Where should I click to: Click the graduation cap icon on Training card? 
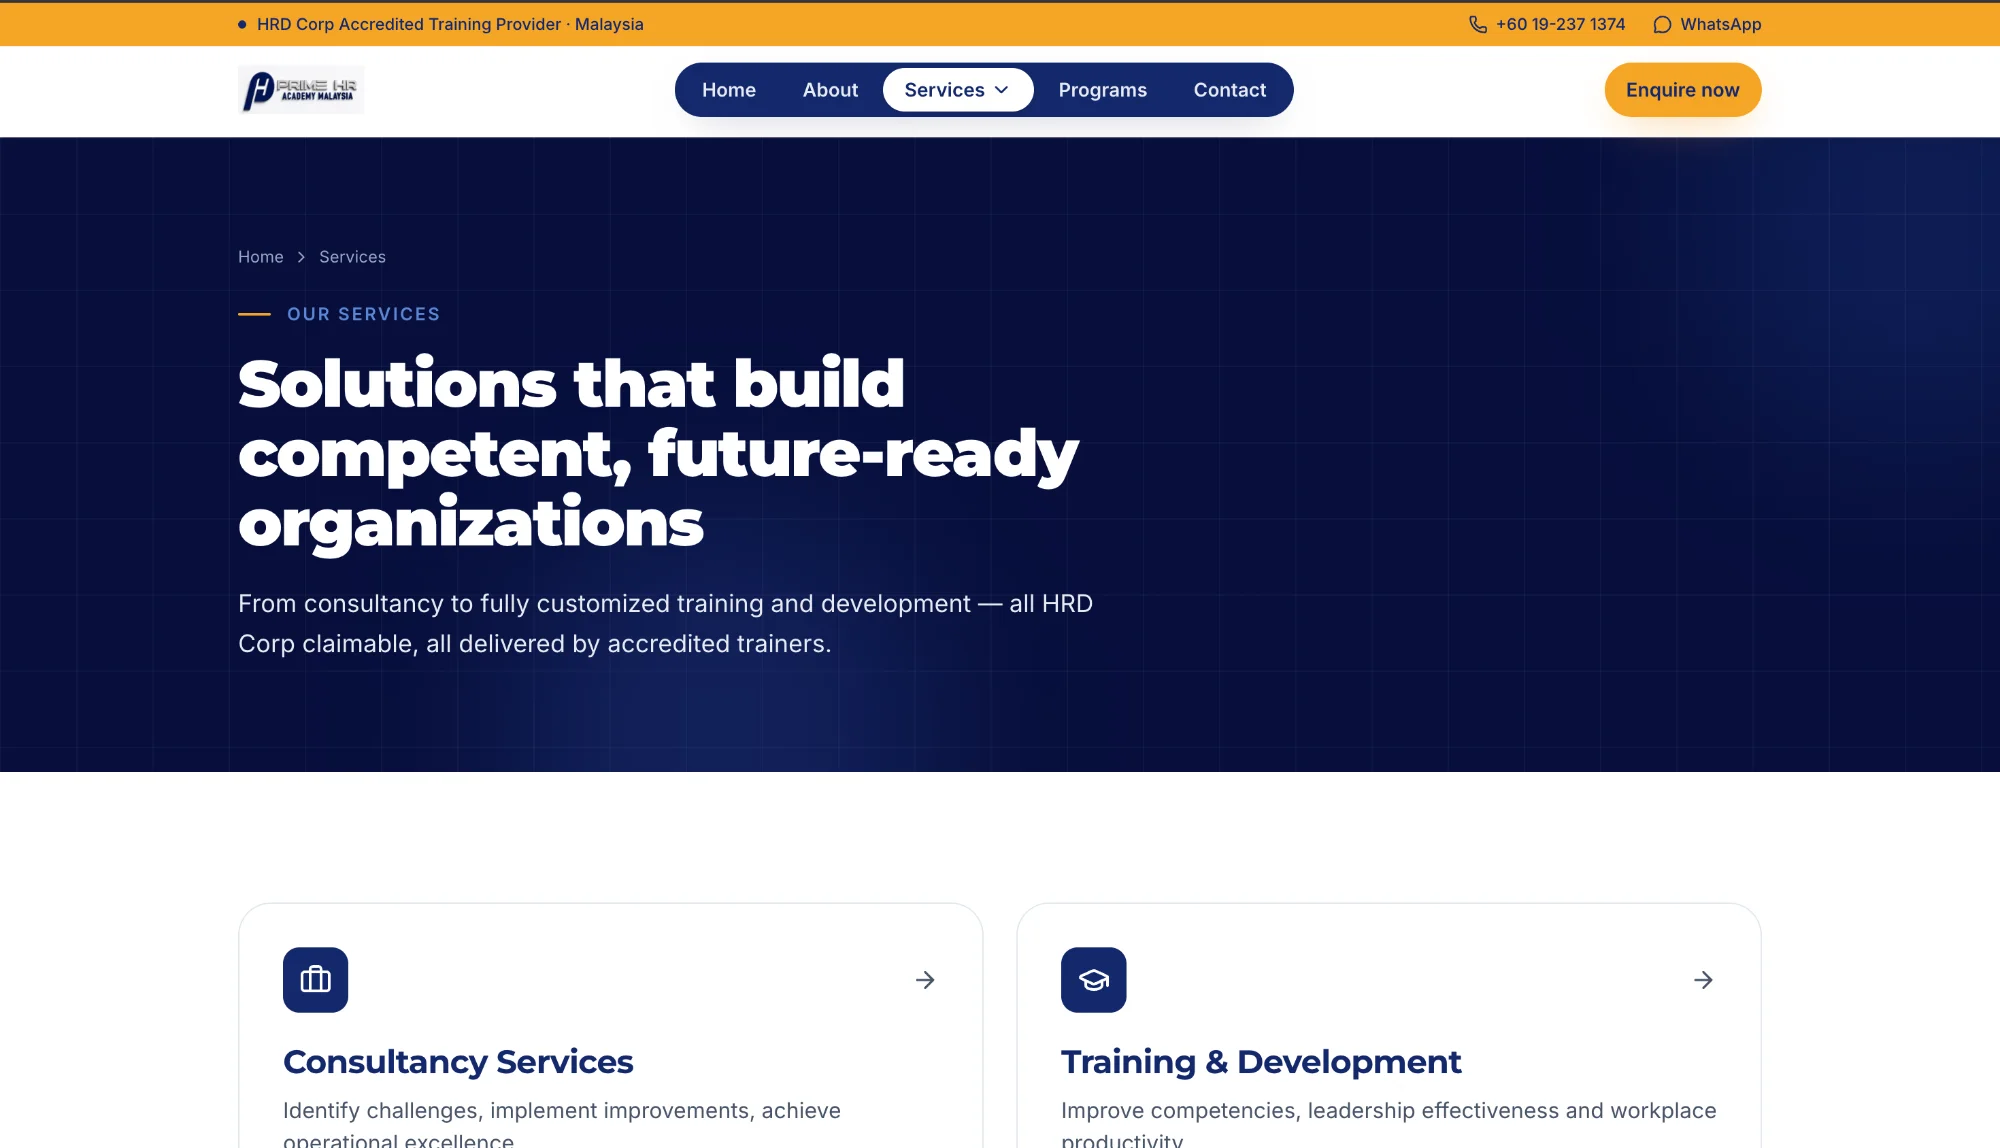point(1093,980)
